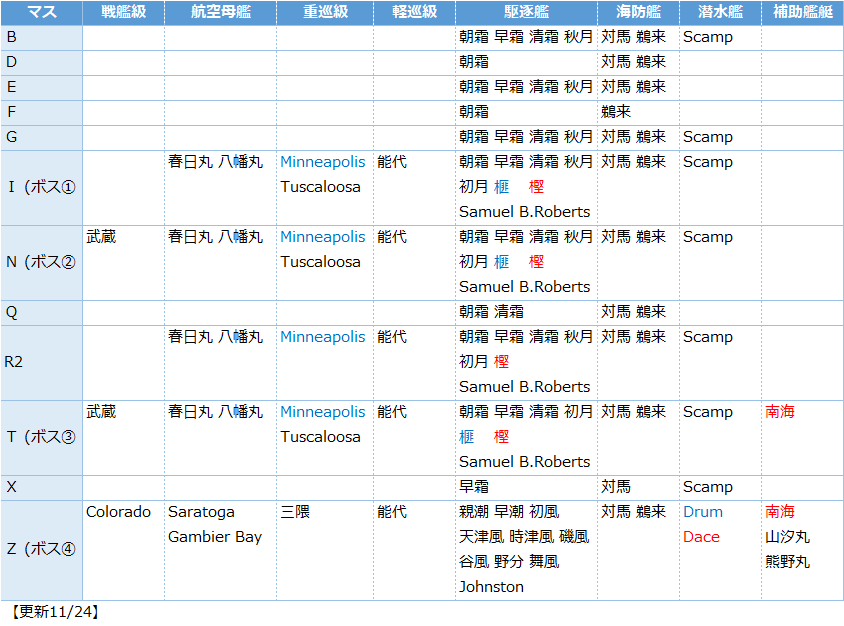Image resolution: width=844 pixels, height=626 pixels.
Task: Select the 潜水艦 column header
Action: [x=719, y=12]
